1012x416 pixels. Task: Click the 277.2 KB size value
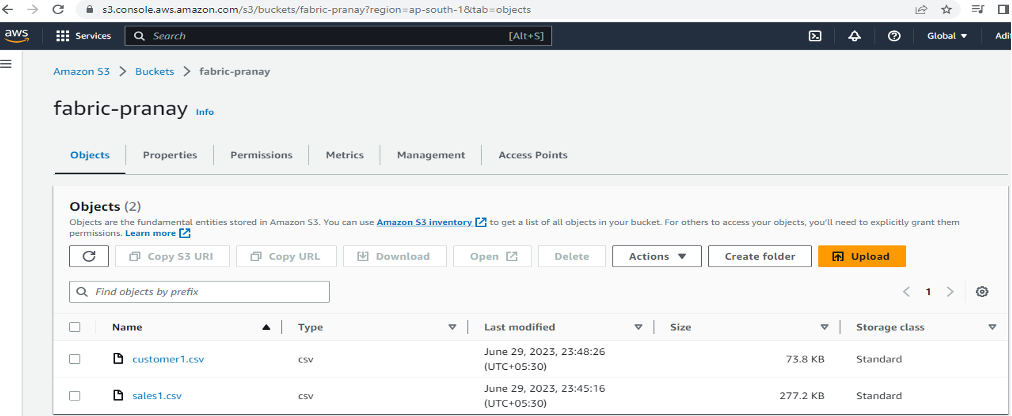801,395
